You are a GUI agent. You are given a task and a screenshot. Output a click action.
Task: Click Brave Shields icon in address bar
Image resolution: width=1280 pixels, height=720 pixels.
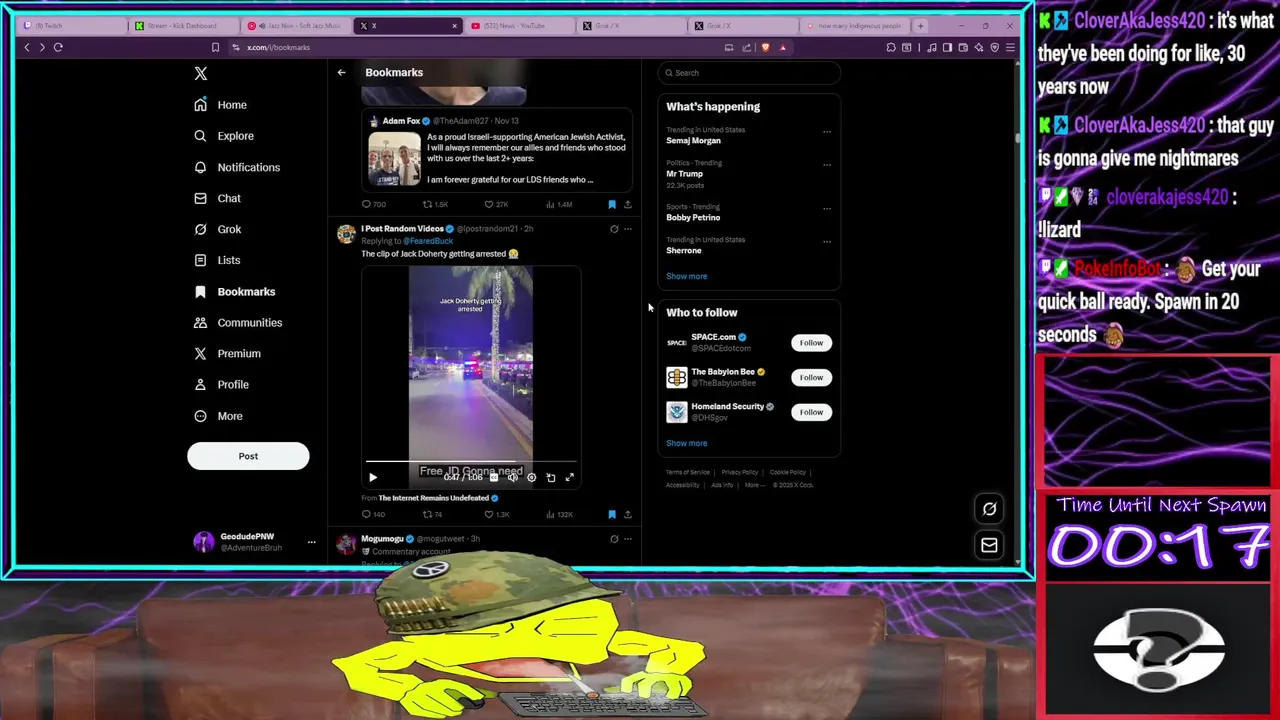(x=766, y=47)
